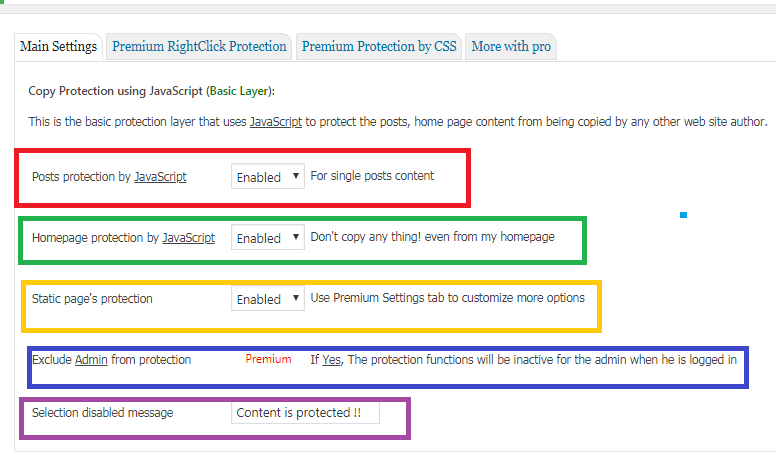Select the More with pro tab
The height and width of the screenshot is (471, 776).
pyautogui.click(x=512, y=47)
